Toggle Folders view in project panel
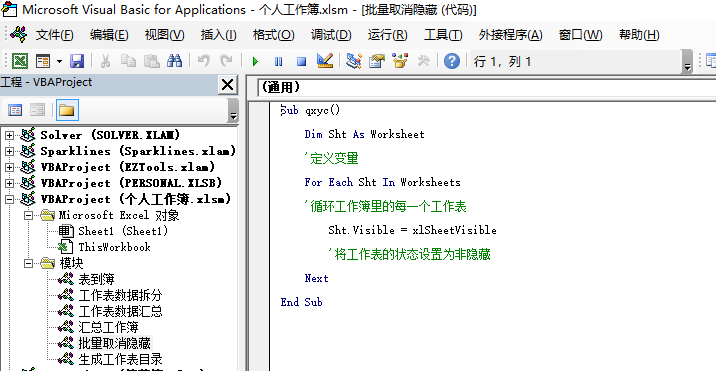Viewport: 716px width, 371px height. click(67, 110)
